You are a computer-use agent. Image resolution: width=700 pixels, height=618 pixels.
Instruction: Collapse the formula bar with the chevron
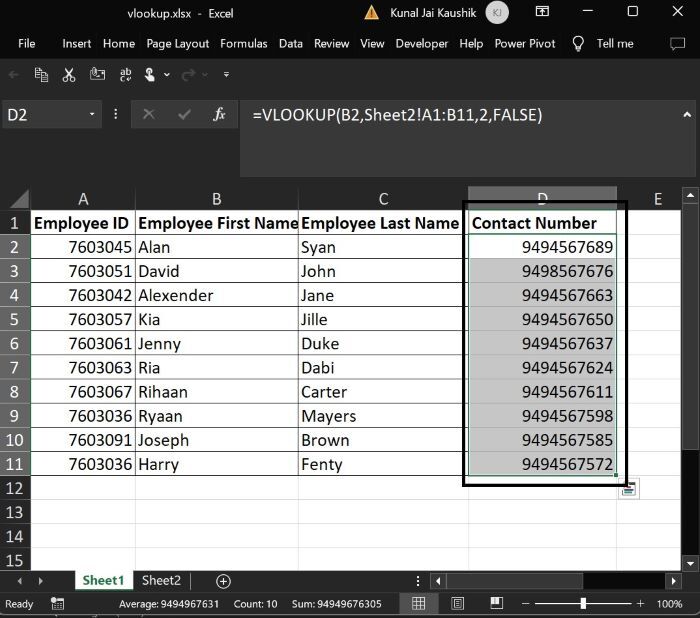coord(687,115)
